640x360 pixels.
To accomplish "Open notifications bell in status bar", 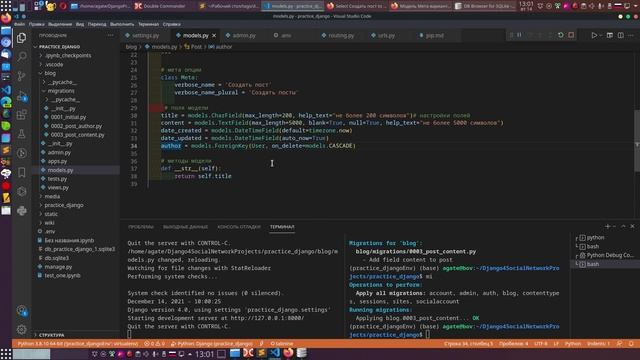I will (x=631, y=344).
